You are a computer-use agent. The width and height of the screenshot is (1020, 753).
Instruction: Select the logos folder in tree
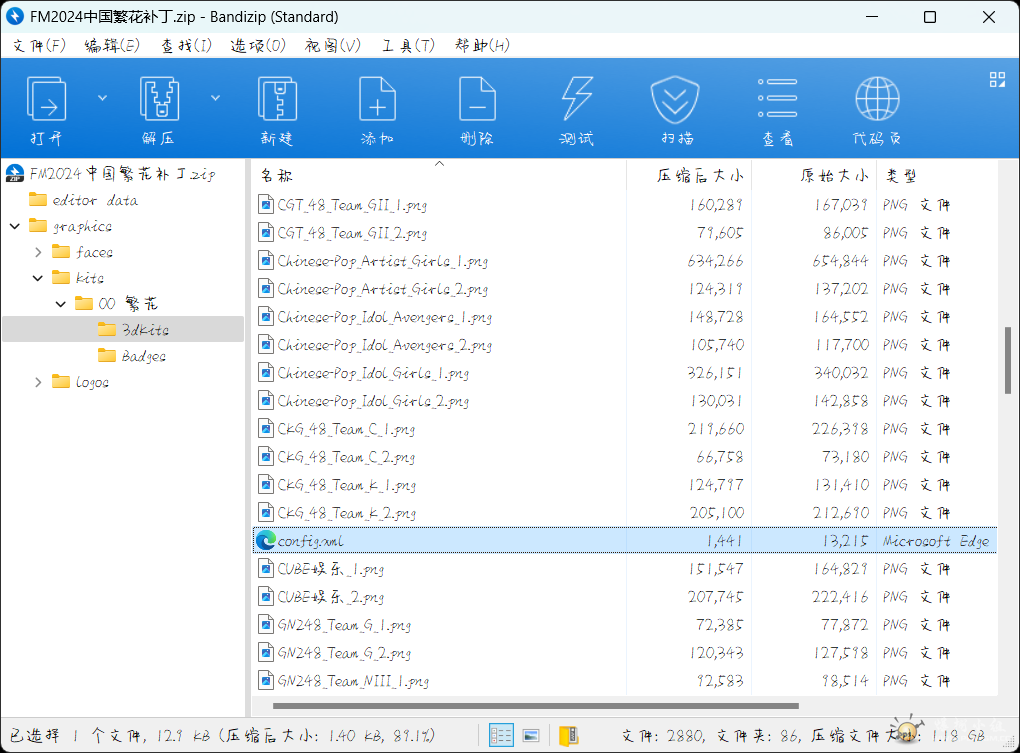(x=92, y=382)
